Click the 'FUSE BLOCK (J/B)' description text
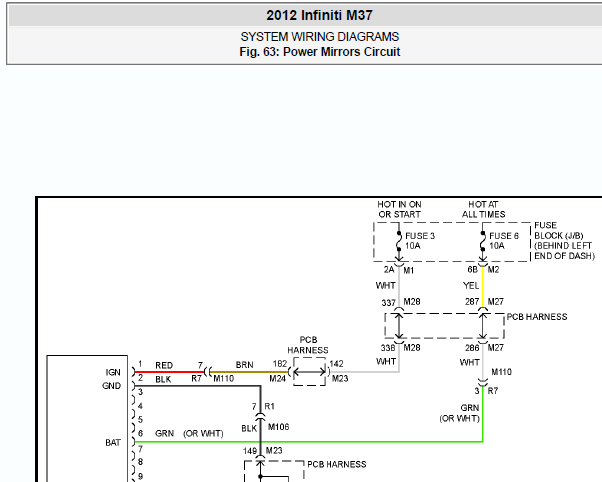 click(564, 240)
